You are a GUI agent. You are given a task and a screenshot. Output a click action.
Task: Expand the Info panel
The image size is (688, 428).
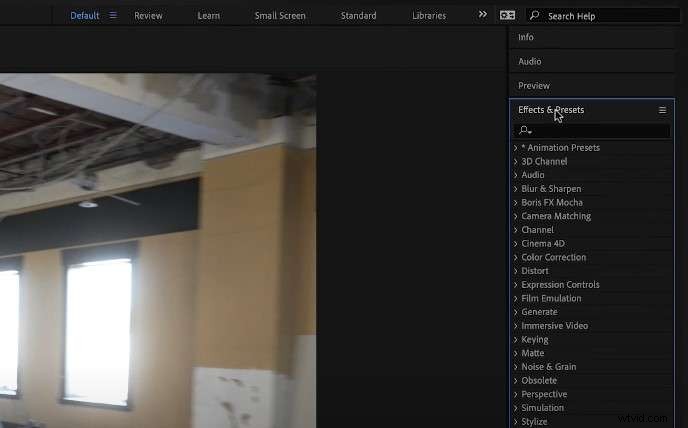[526, 37]
